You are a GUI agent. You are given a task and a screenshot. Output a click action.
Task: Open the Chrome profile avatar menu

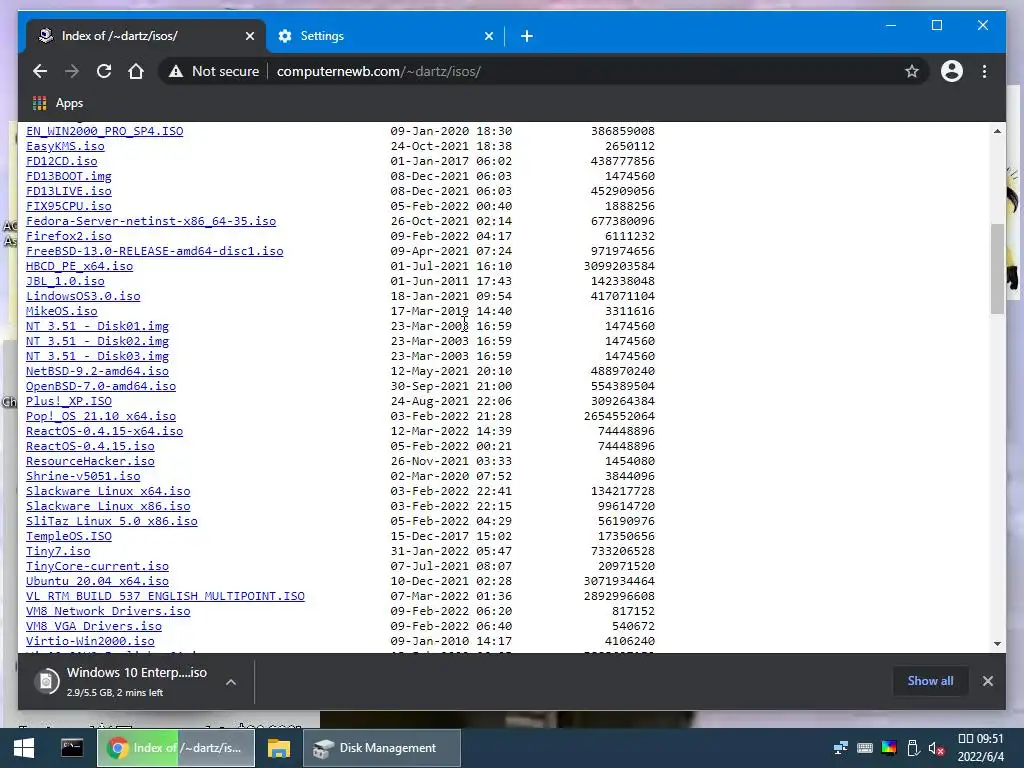click(952, 71)
